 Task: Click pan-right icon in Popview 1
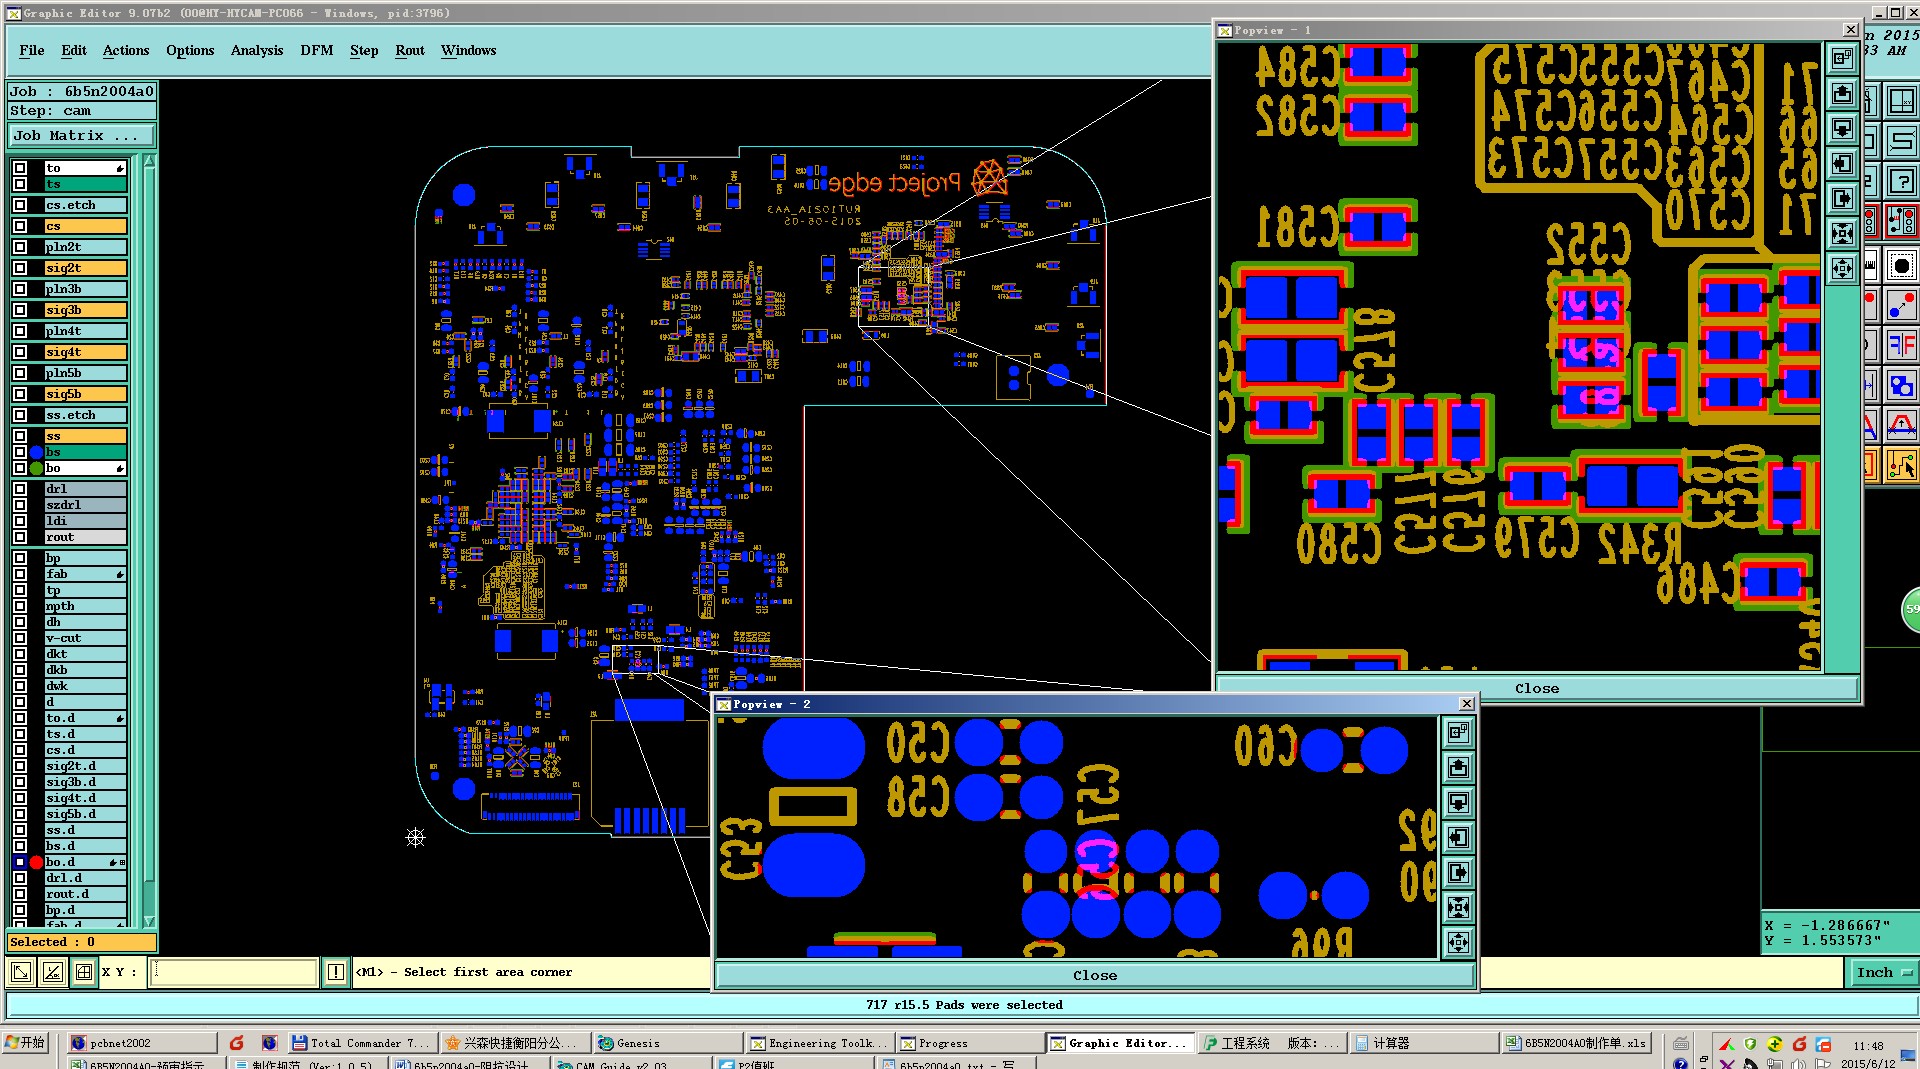[x=1842, y=199]
